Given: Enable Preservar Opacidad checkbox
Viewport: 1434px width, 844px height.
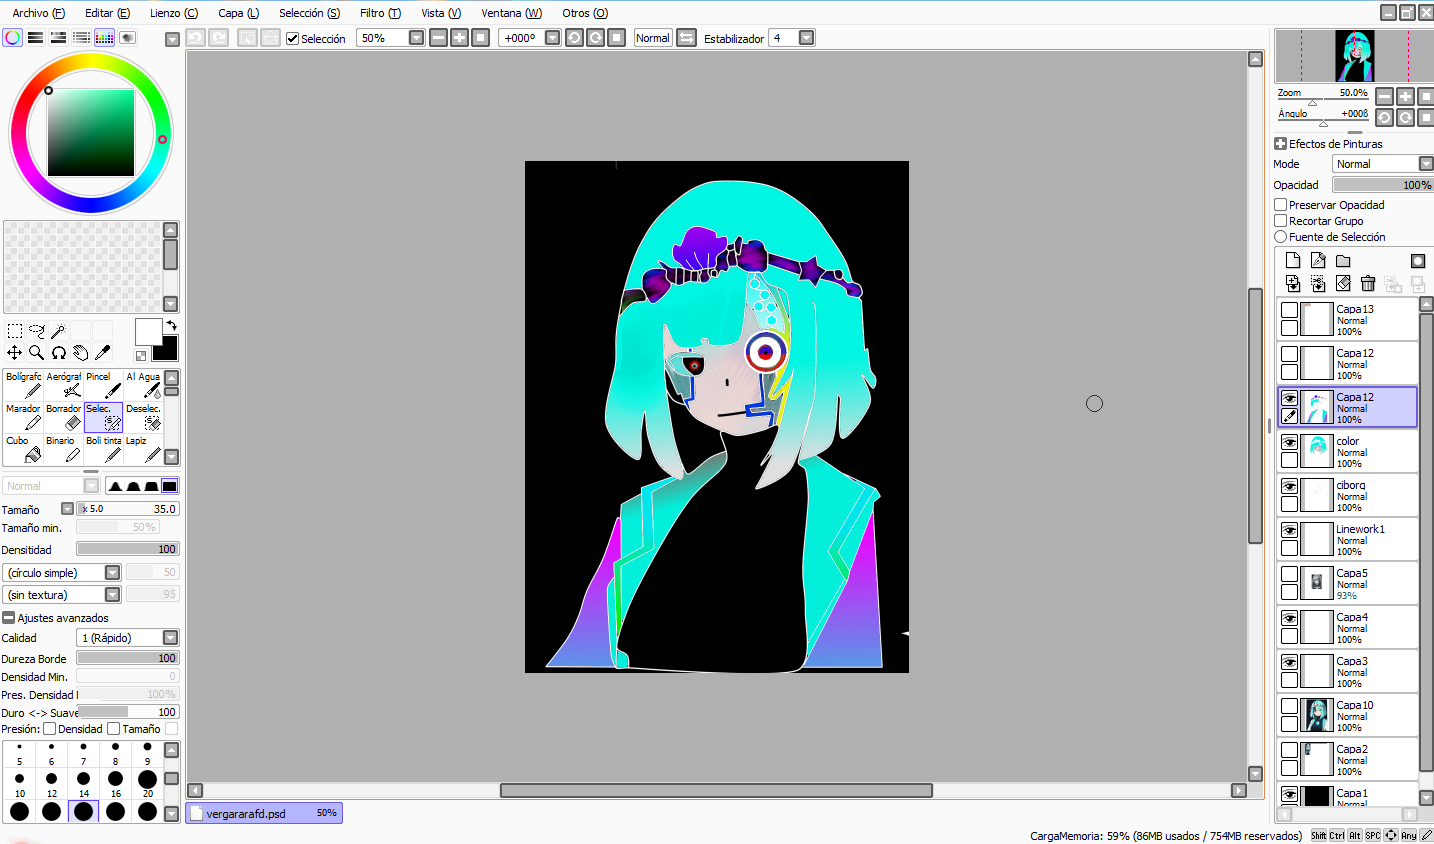Looking at the screenshot, I should 1280,205.
